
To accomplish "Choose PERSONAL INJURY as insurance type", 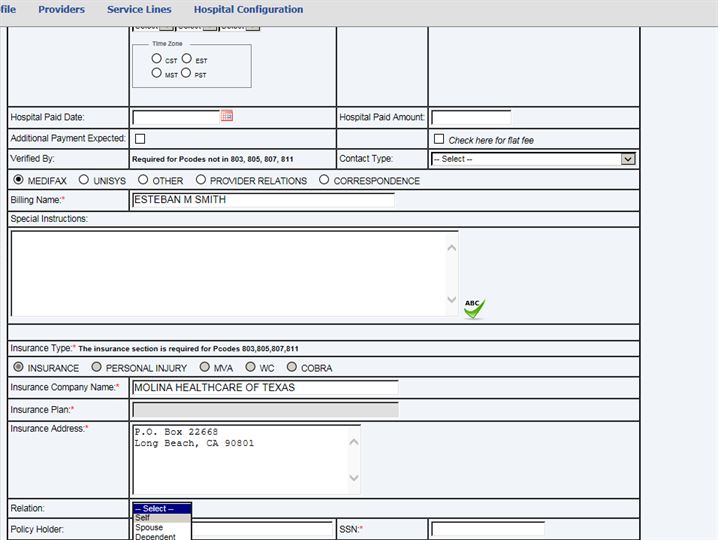I will tap(96, 367).
